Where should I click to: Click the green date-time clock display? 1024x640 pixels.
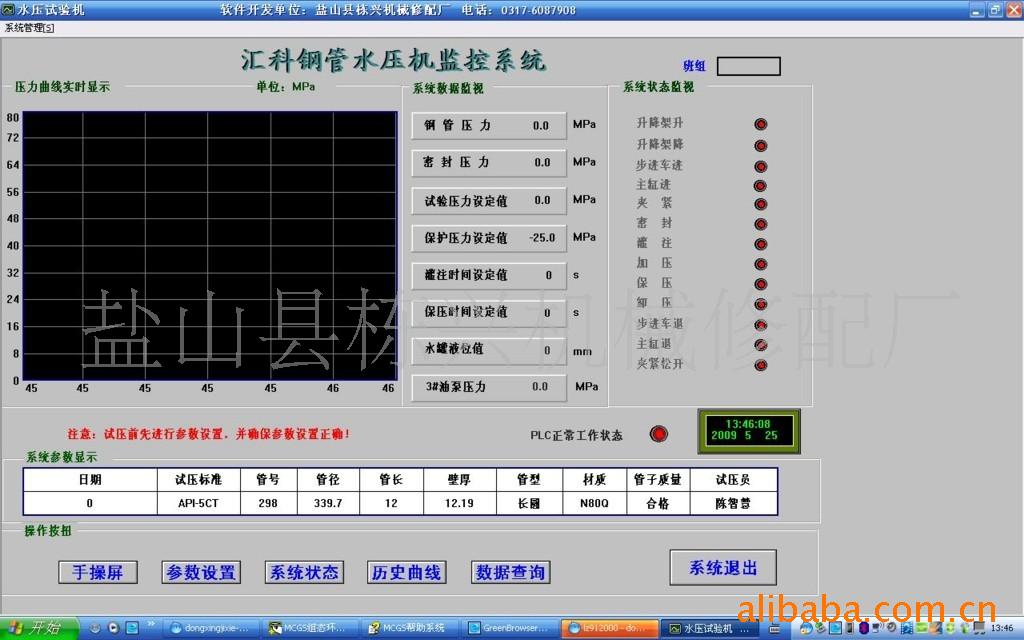pyautogui.click(x=748, y=431)
